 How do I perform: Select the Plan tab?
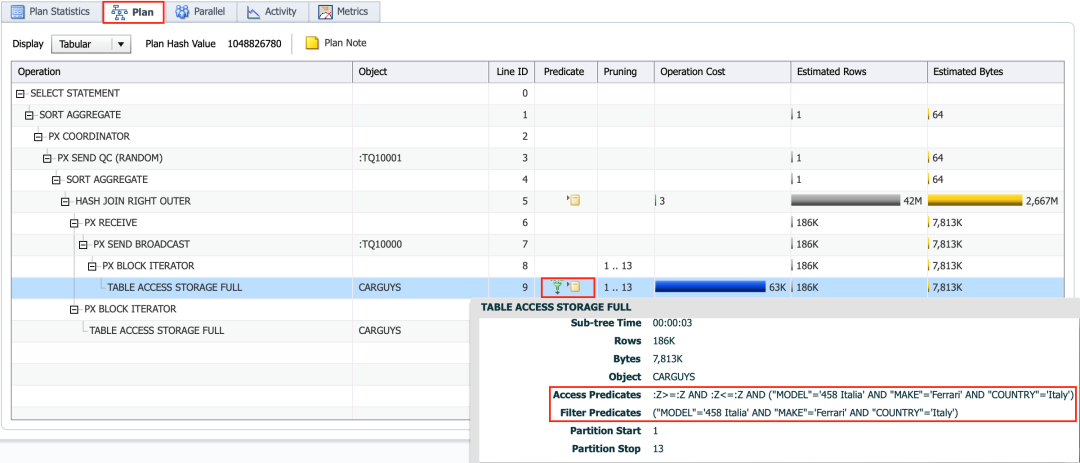point(133,12)
